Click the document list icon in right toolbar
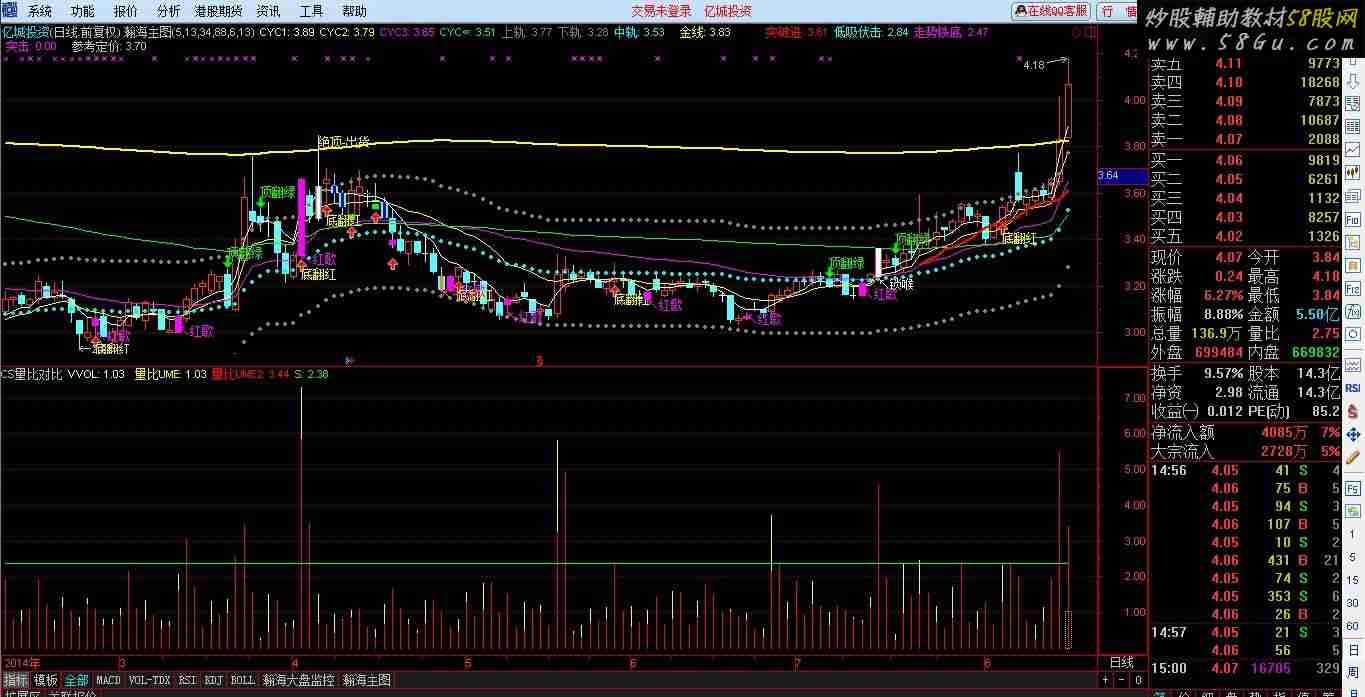1365x697 pixels. 1352,104
